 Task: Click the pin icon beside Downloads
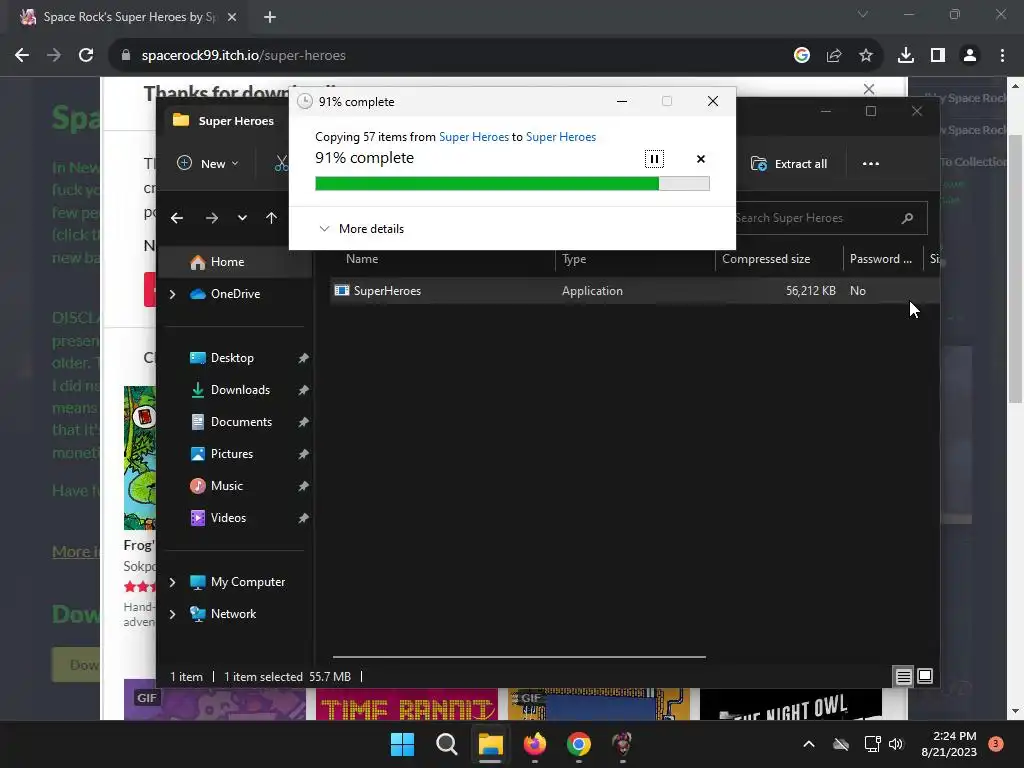(x=303, y=390)
